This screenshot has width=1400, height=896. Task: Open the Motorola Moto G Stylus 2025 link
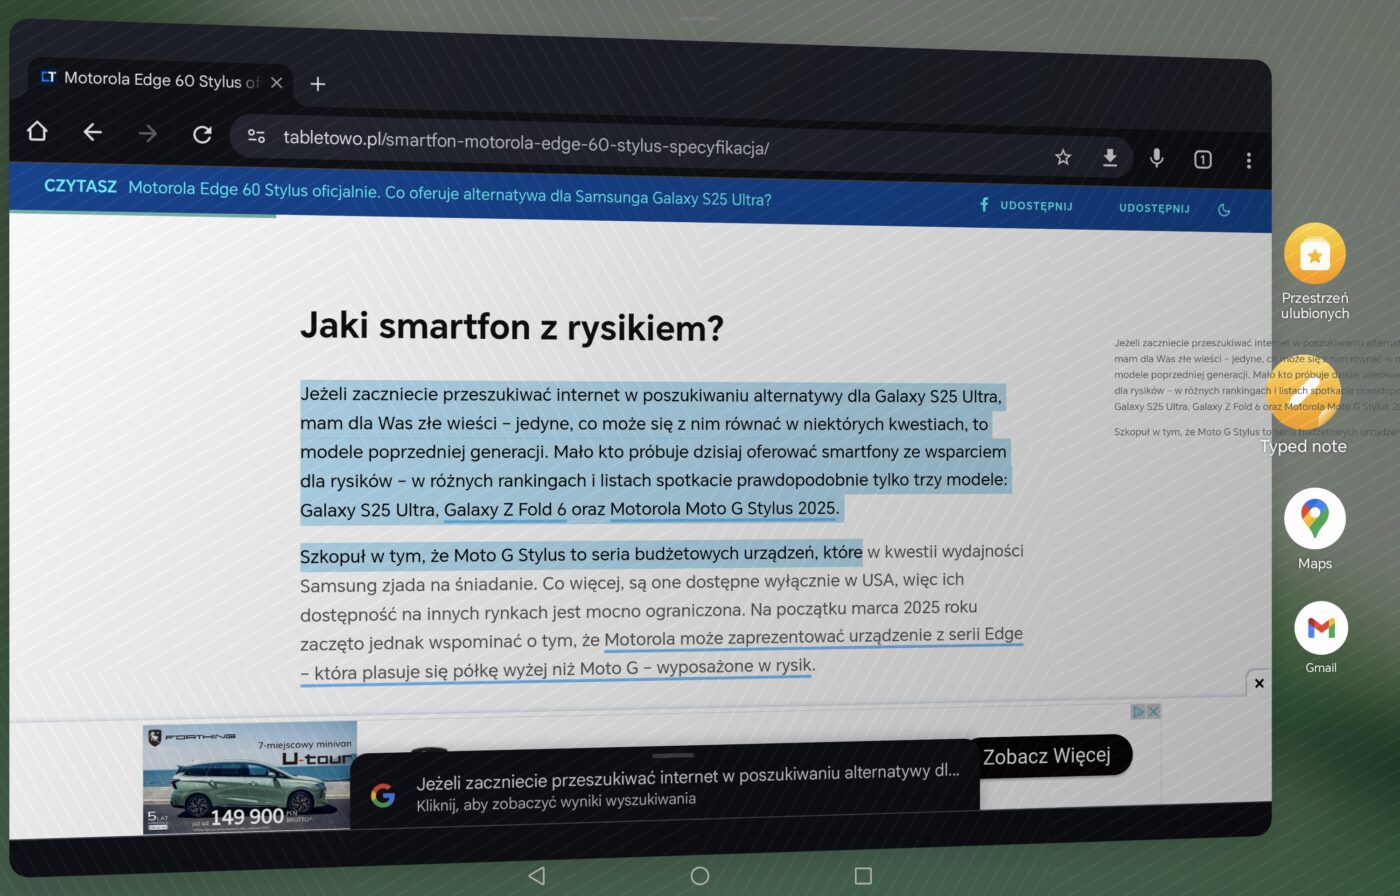723,508
